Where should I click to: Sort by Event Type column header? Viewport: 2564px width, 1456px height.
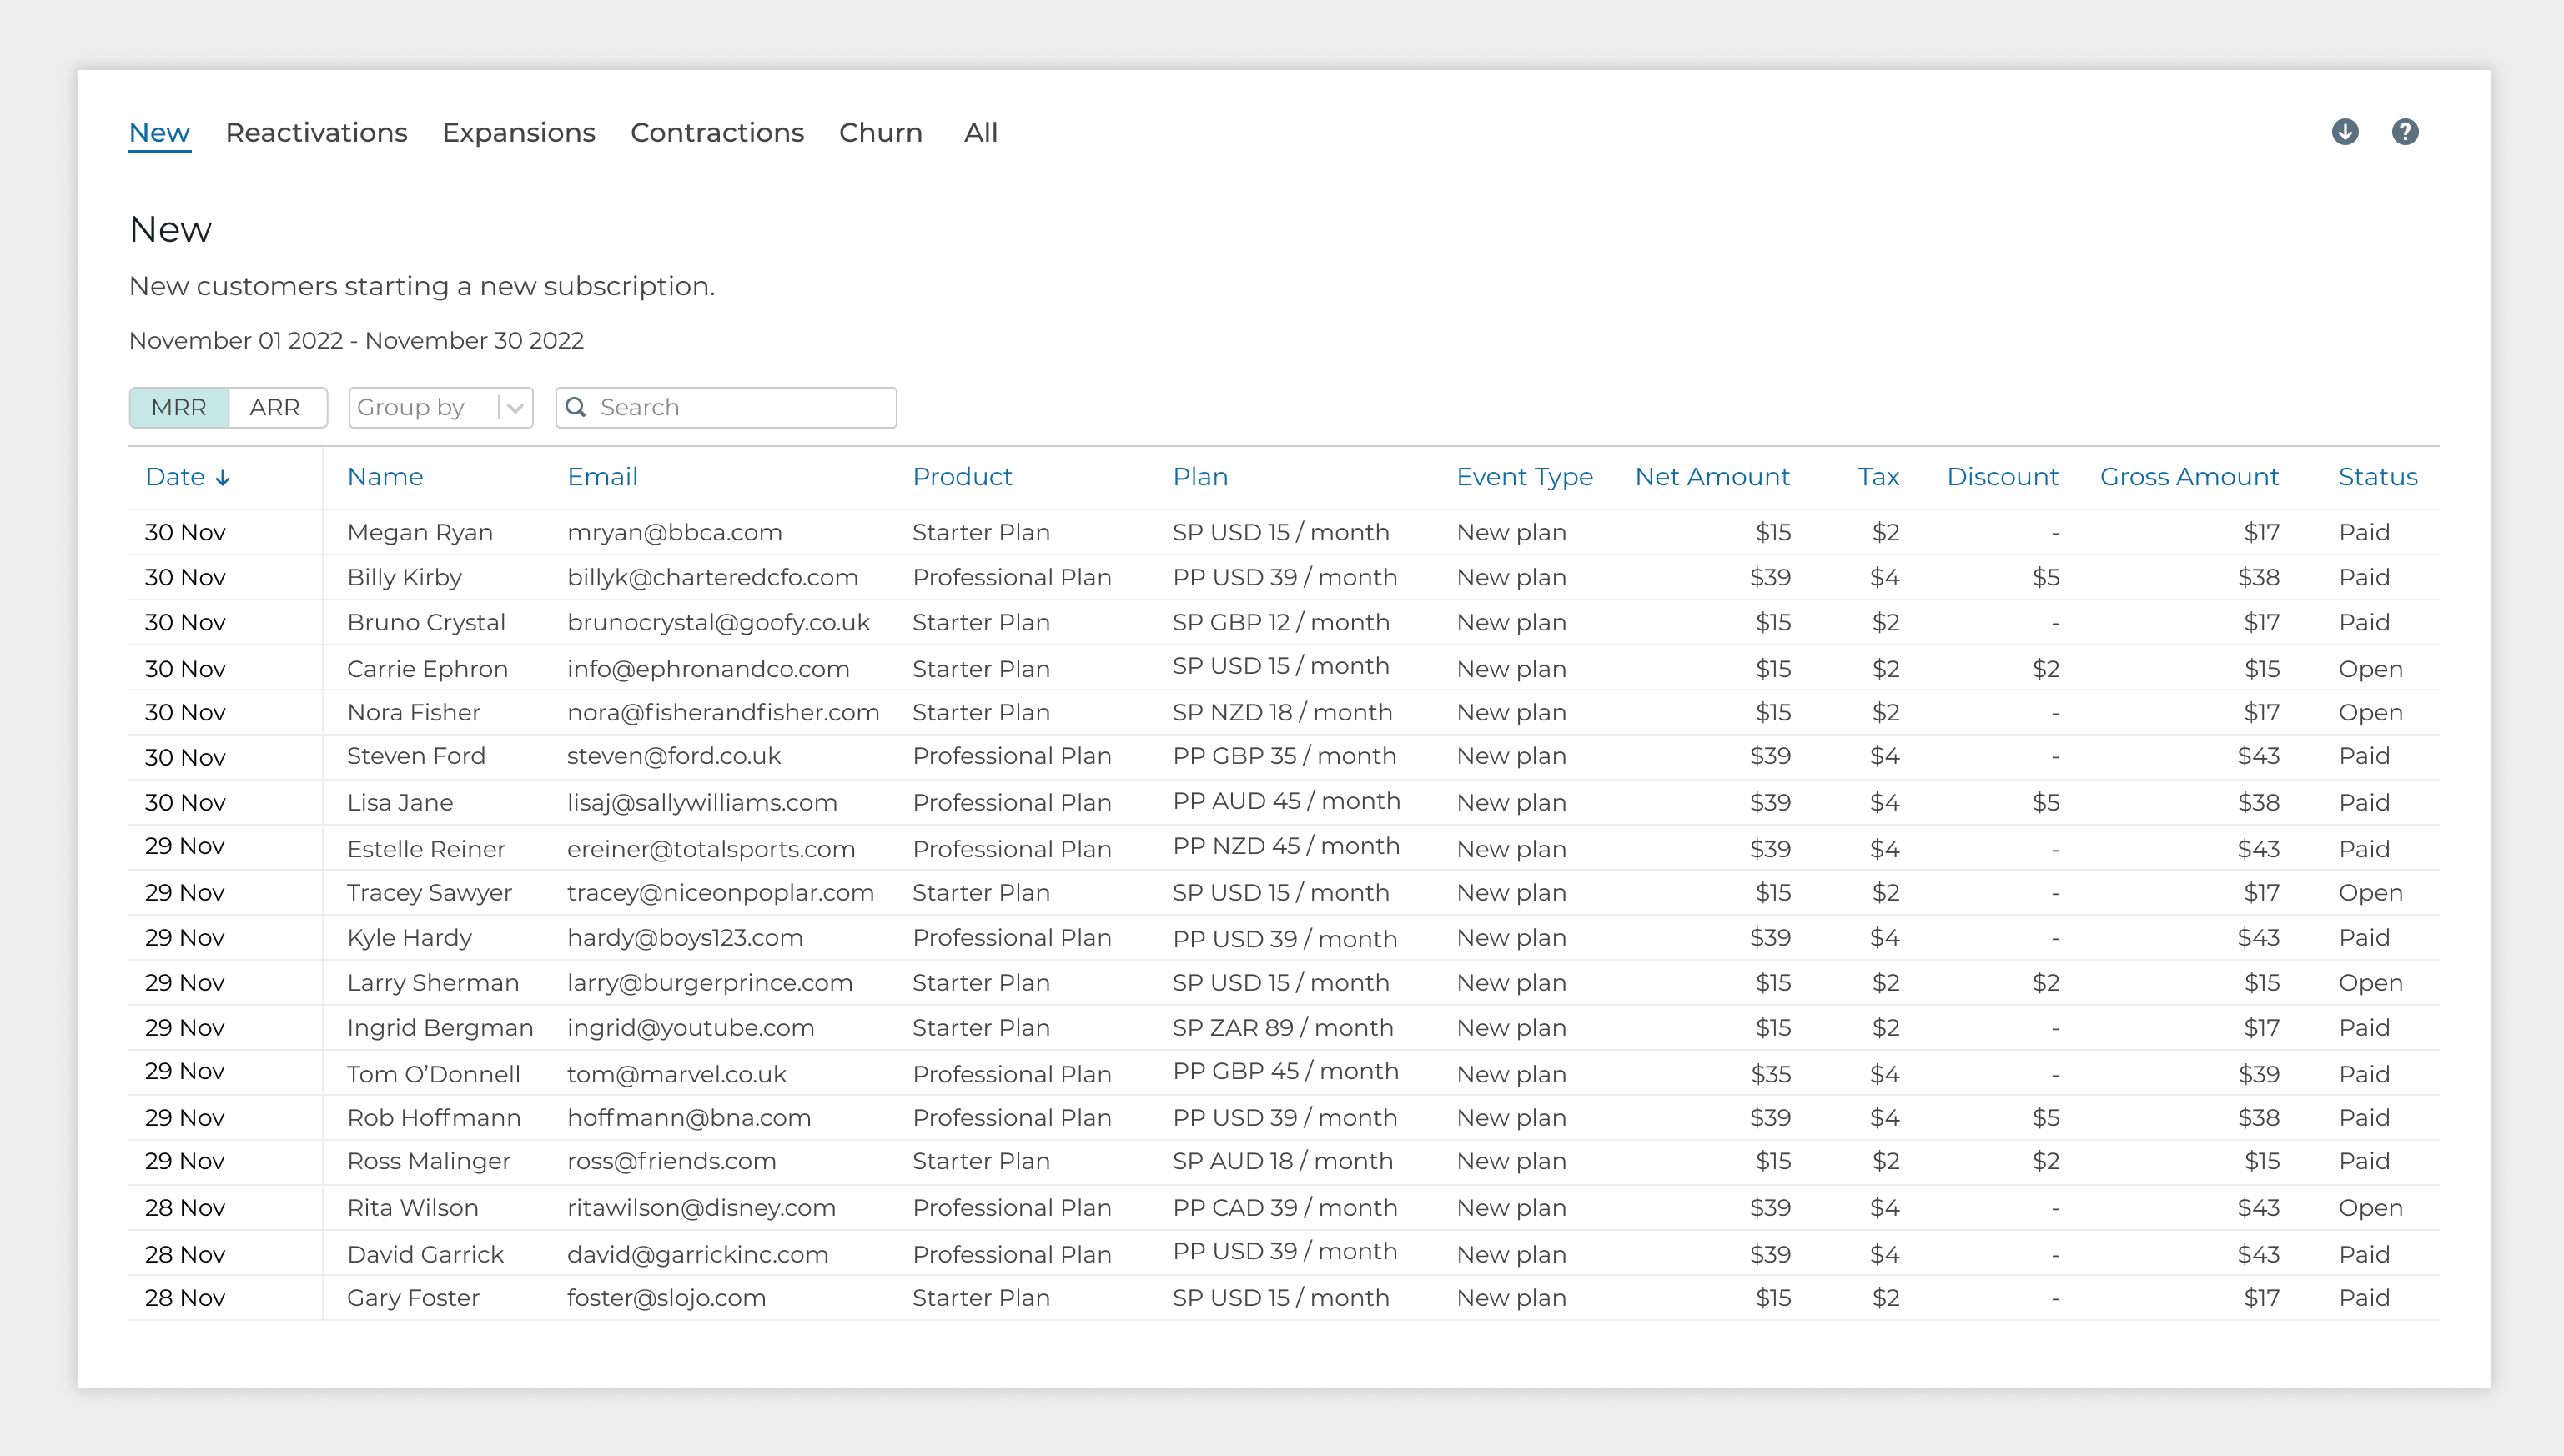tap(1524, 477)
